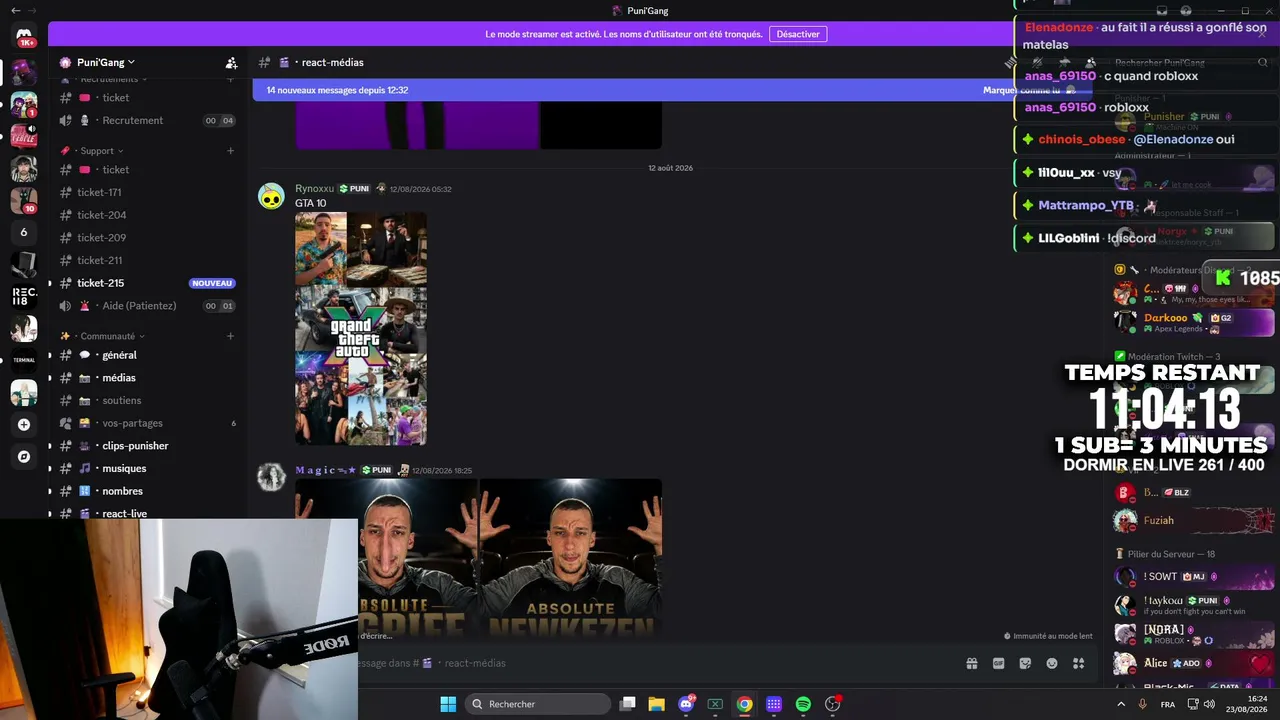1280x720 pixels.
Task: Open the soutiens channel
Action: pyautogui.click(x=148, y=400)
